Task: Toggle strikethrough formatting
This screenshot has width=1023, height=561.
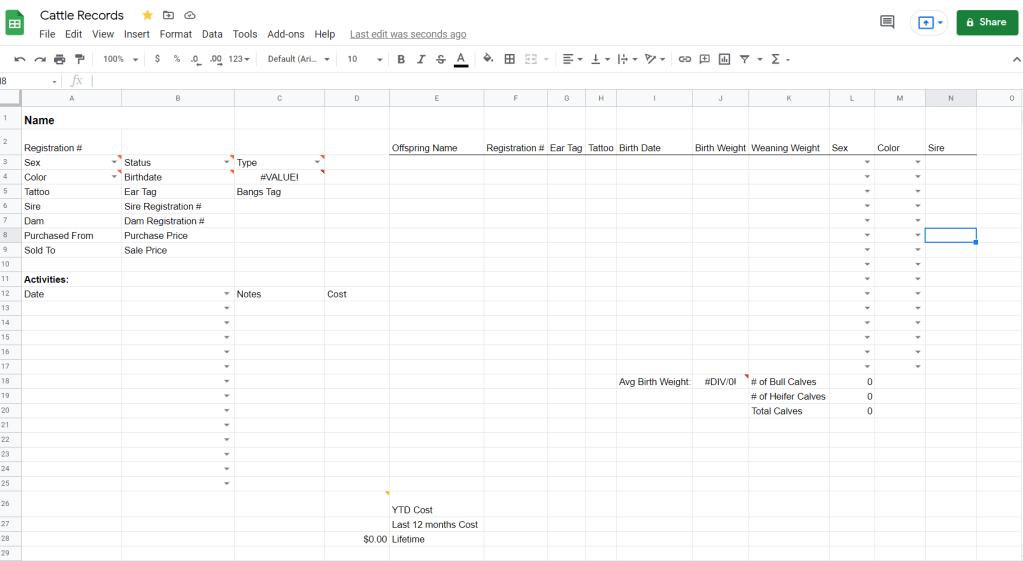Action: [441, 59]
